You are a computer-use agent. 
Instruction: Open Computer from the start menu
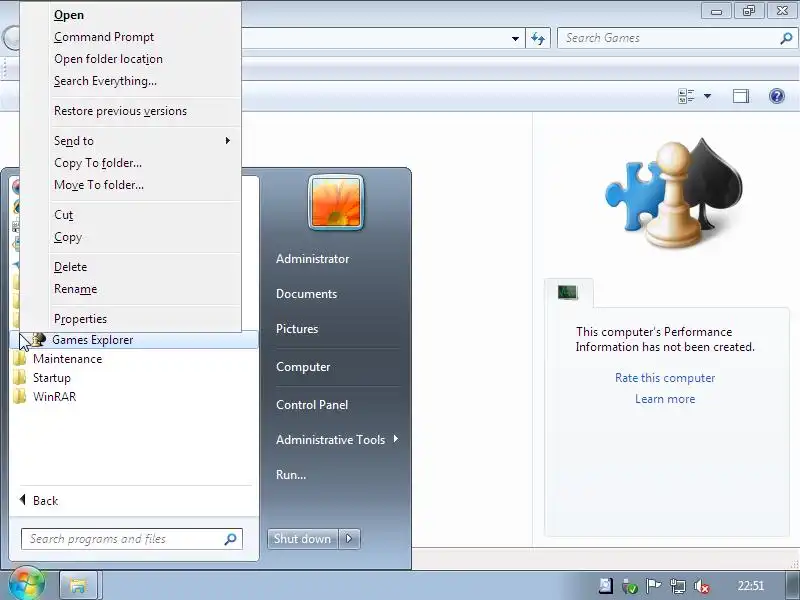pyautogui.click(x=303, y=367)
